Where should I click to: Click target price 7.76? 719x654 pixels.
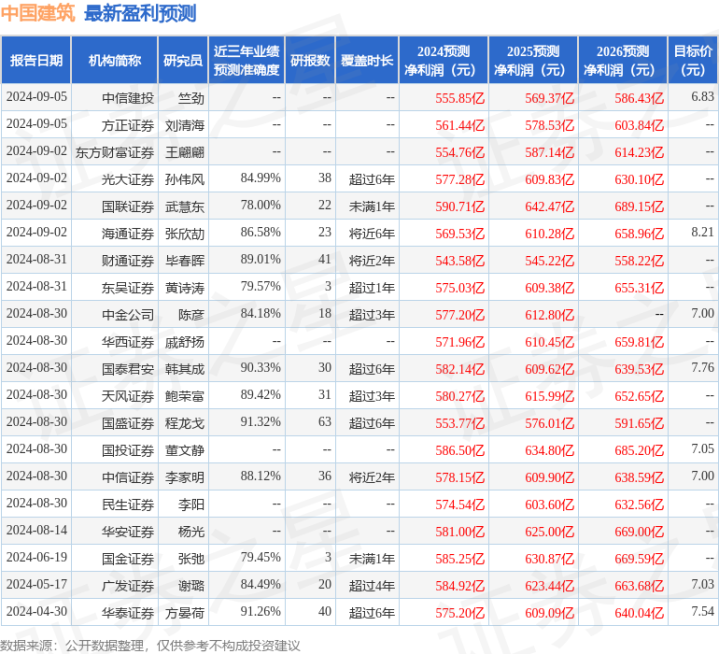pyautogui.click(x=702, y=367)
